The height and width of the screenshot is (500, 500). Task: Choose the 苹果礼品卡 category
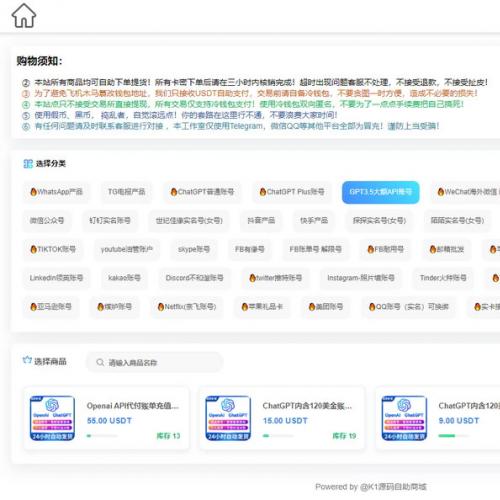pos(262,306)
